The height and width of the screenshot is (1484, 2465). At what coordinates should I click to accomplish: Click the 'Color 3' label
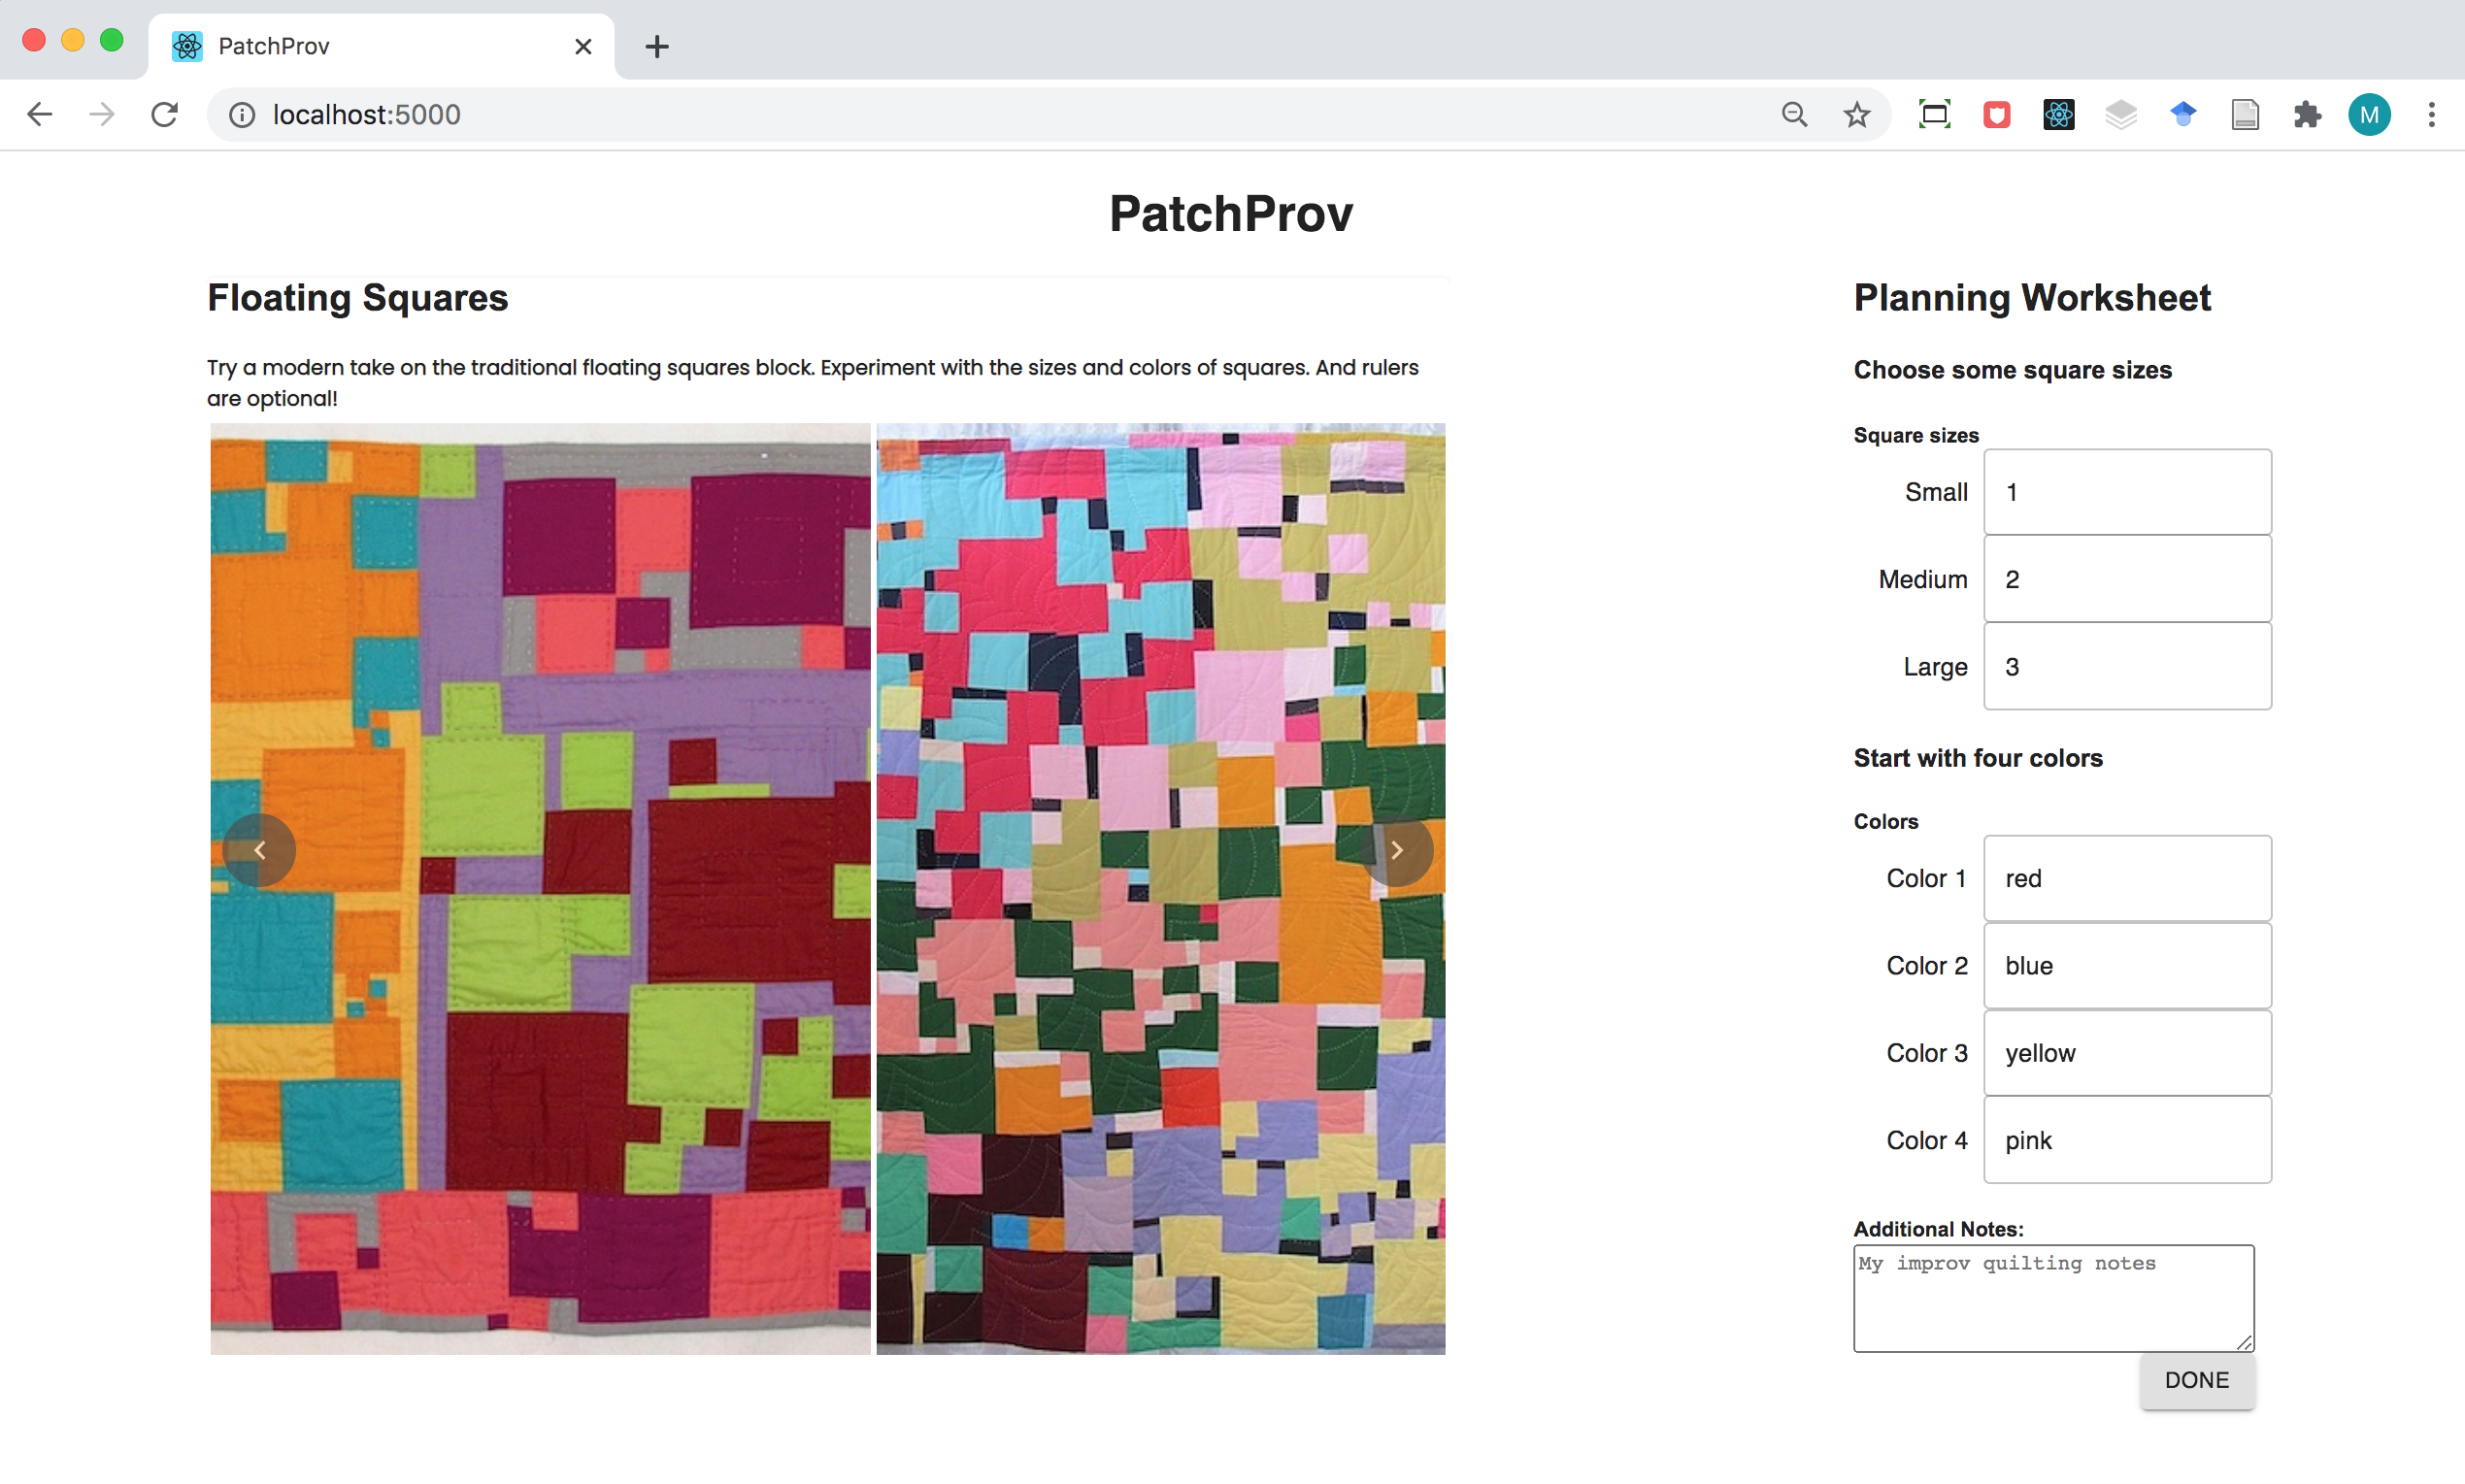point(1927,1052)
